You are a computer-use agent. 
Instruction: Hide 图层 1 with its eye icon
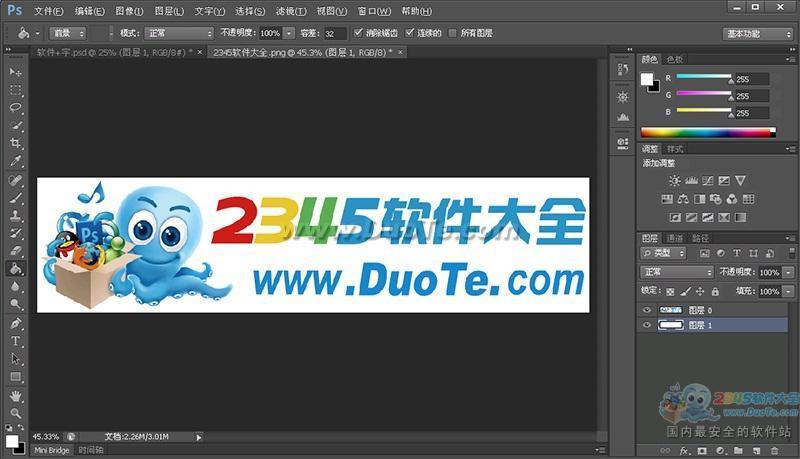click(647, 325)
